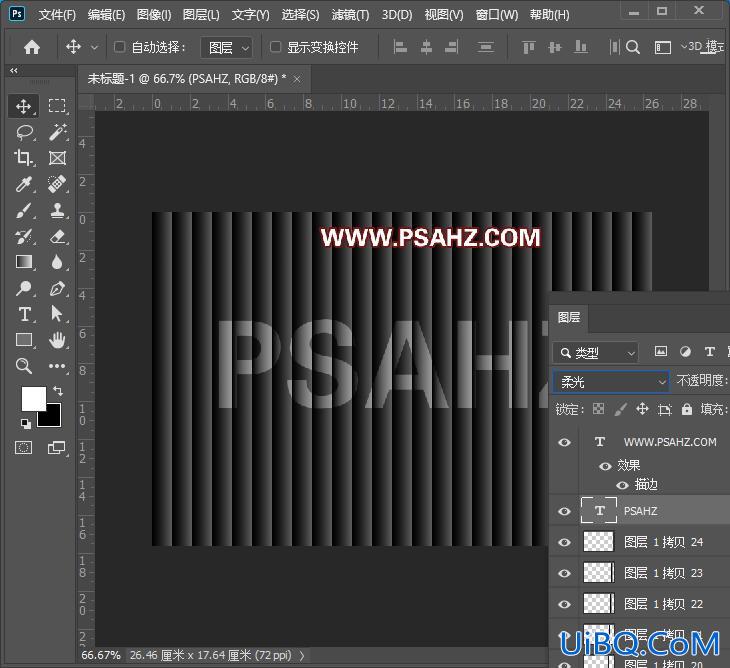
Task: Hide the 描边 stroke effect
Action: (x=622, y=486)
